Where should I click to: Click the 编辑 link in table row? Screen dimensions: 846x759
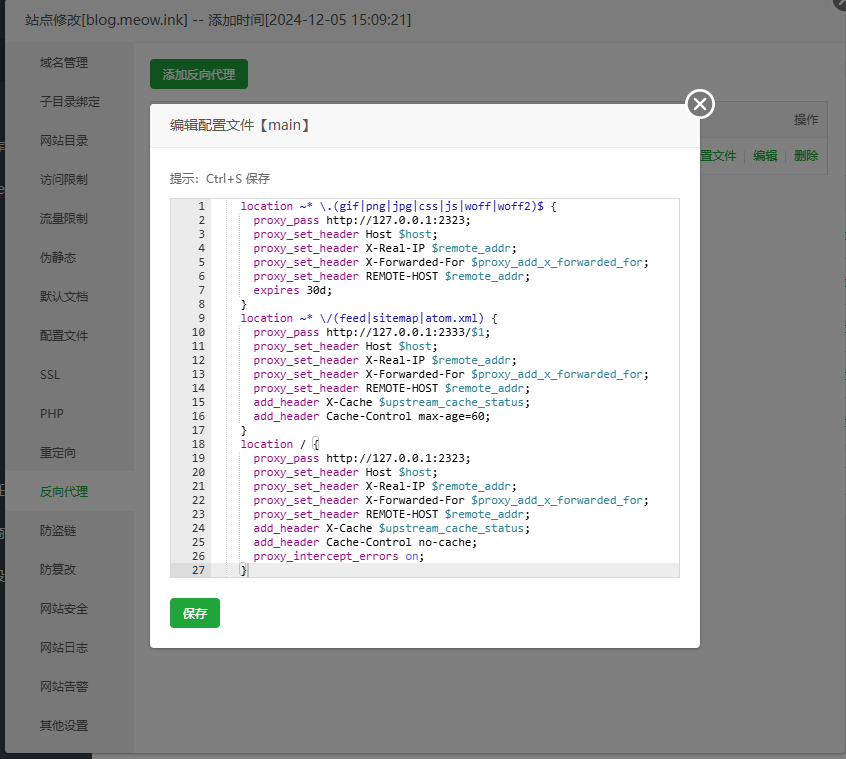(x=765, y=156)
